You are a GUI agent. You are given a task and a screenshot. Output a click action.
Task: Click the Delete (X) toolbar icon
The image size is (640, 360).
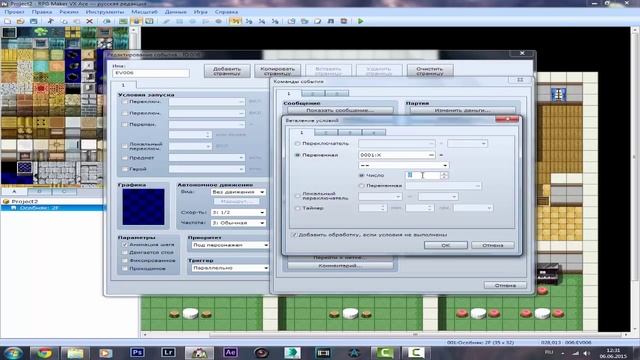pos(89,21)
